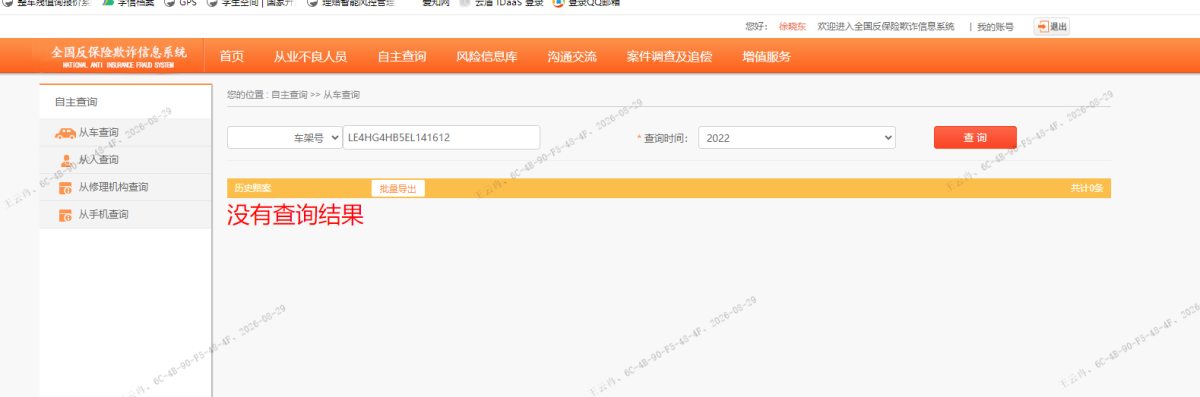Screen dimensions: 1200x397
Task: Open the 风险信息库 menu
Action: (x=486, y=57)
